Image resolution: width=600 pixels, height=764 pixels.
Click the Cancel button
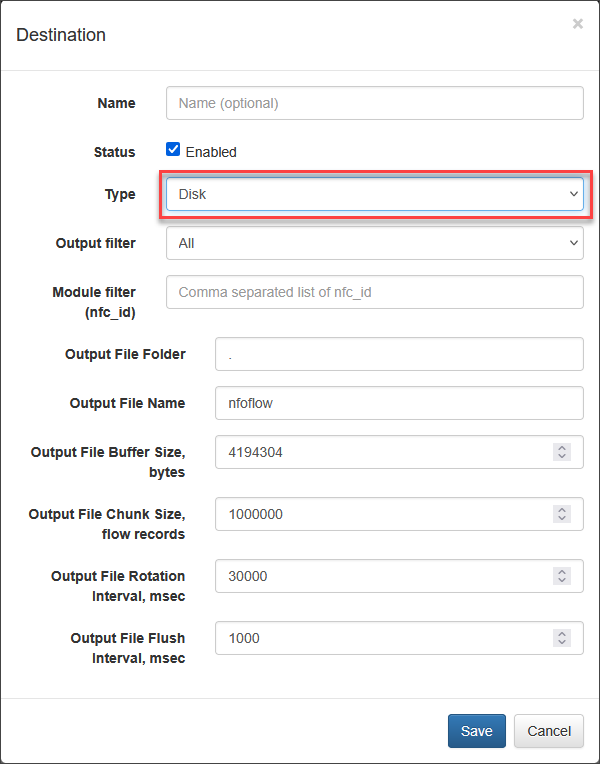[549, 731]
